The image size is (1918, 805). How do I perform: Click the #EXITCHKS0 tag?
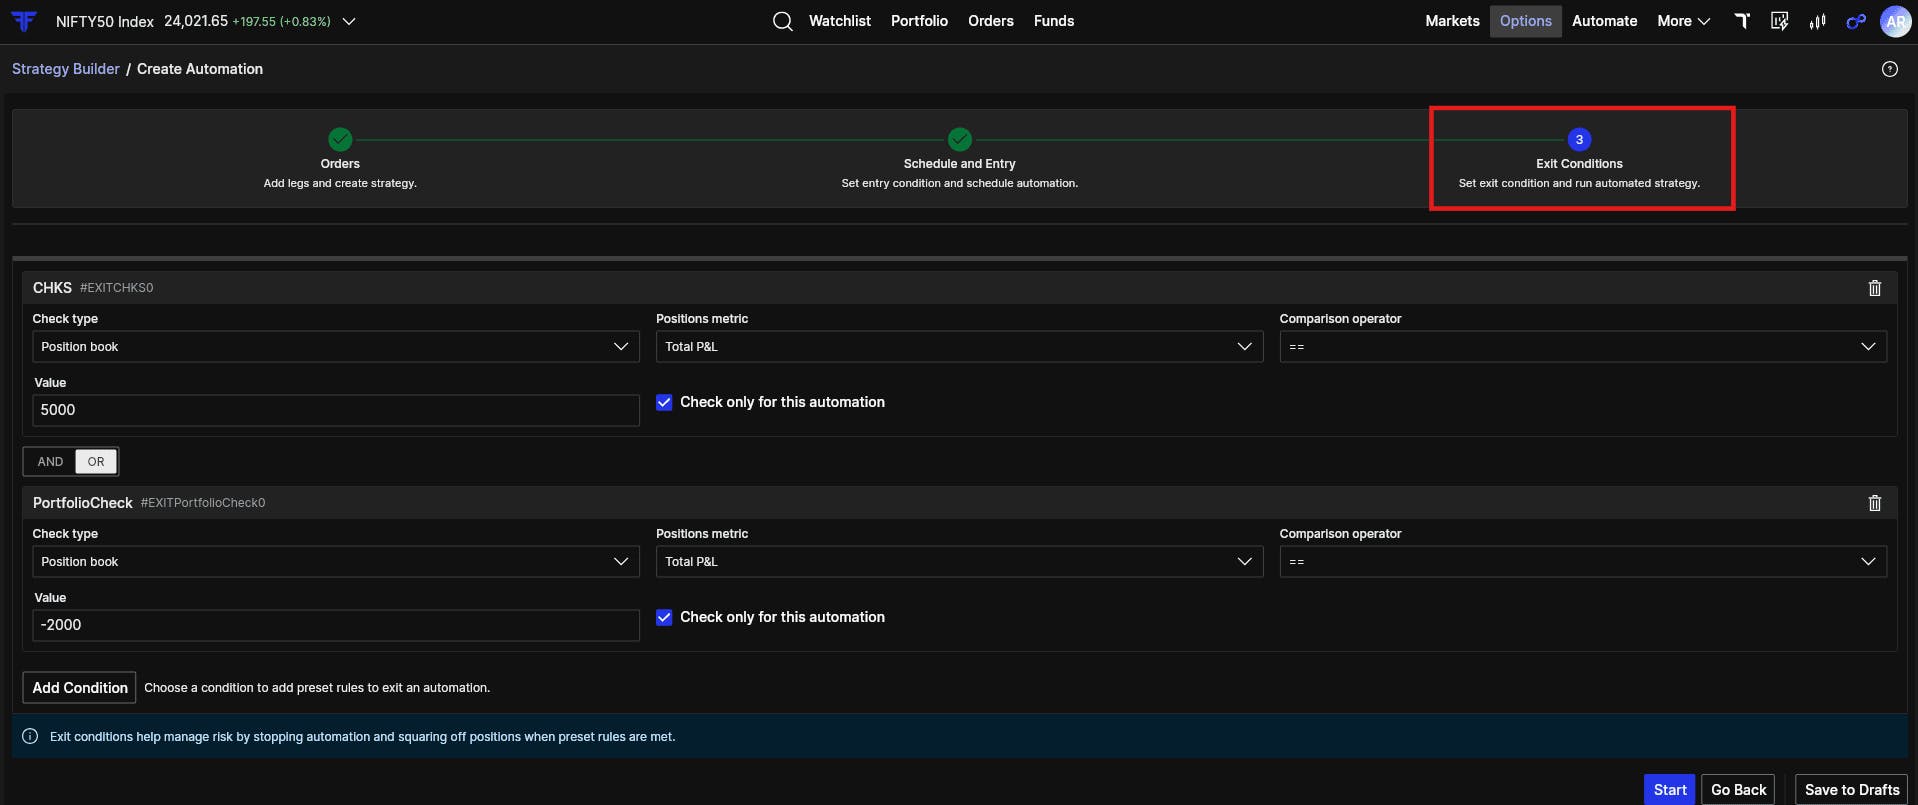(117, 288)
